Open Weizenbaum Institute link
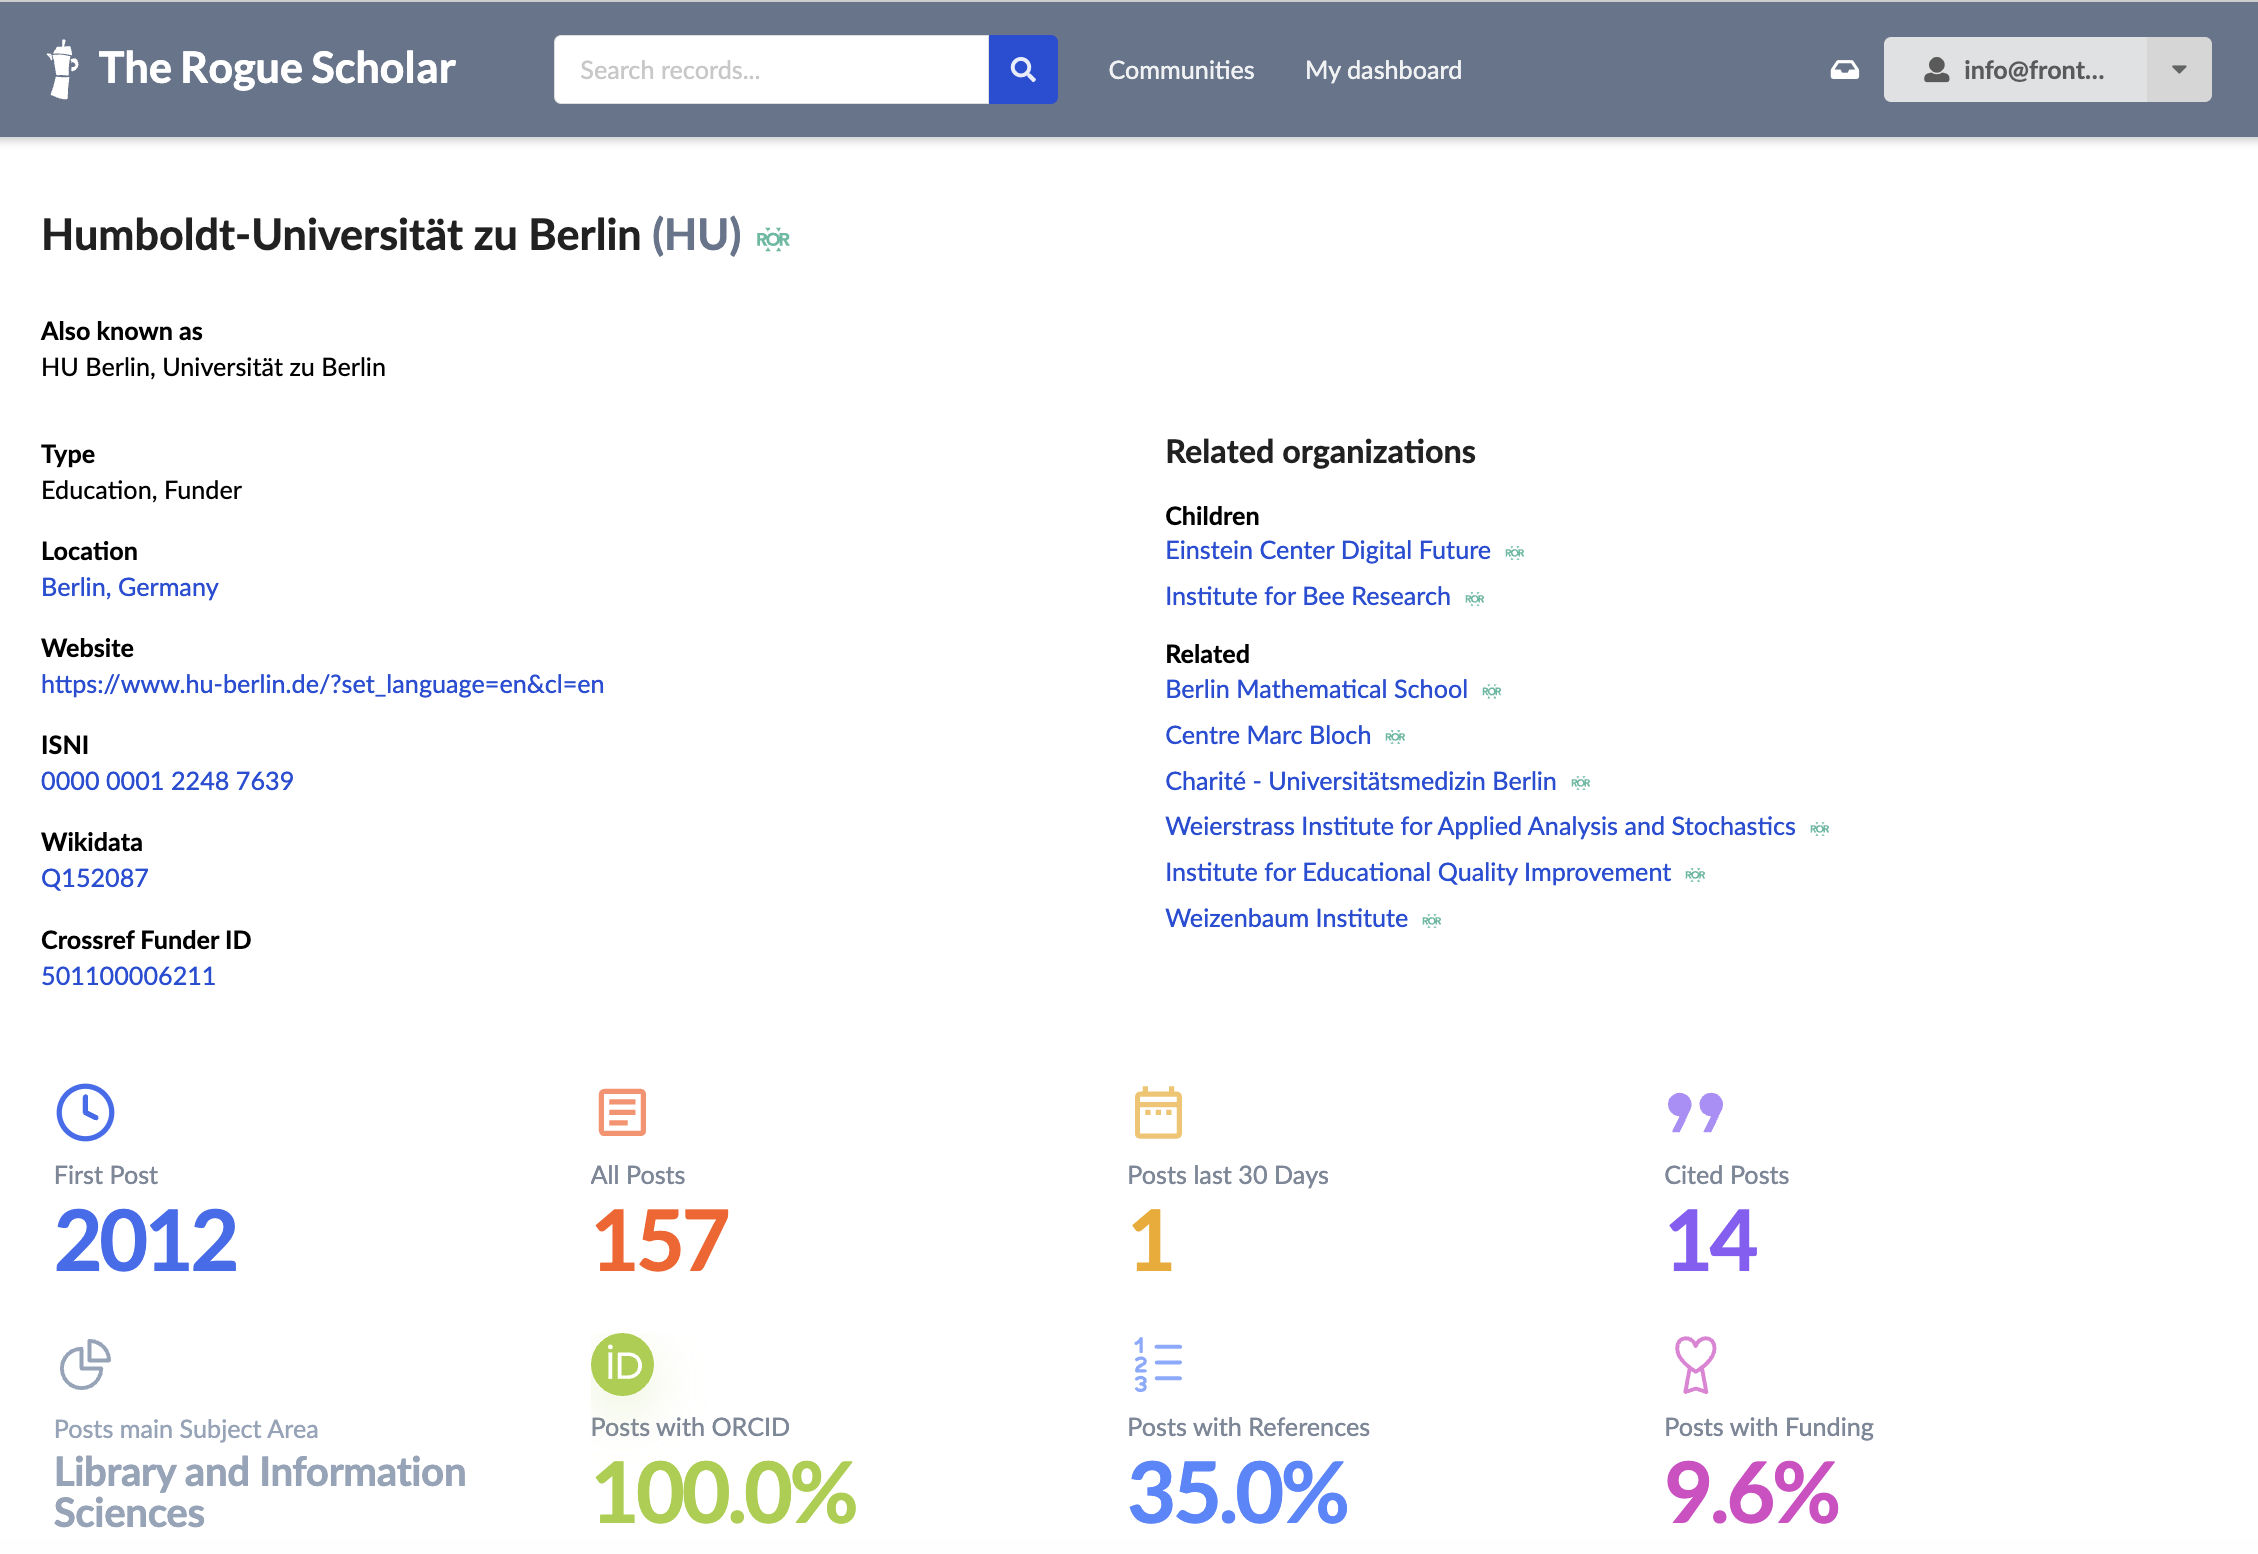The height and width of the screenshot is (1554, 2258). pos(1286,918)
